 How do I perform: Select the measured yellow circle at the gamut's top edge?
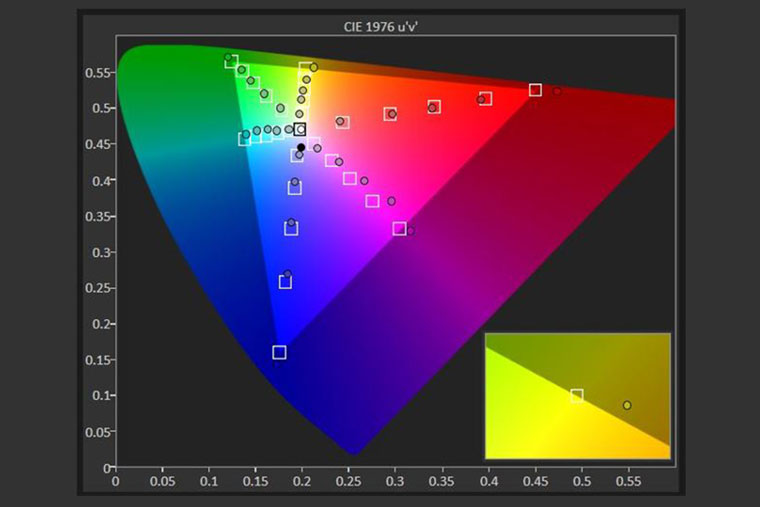click(x=314, y=67)
